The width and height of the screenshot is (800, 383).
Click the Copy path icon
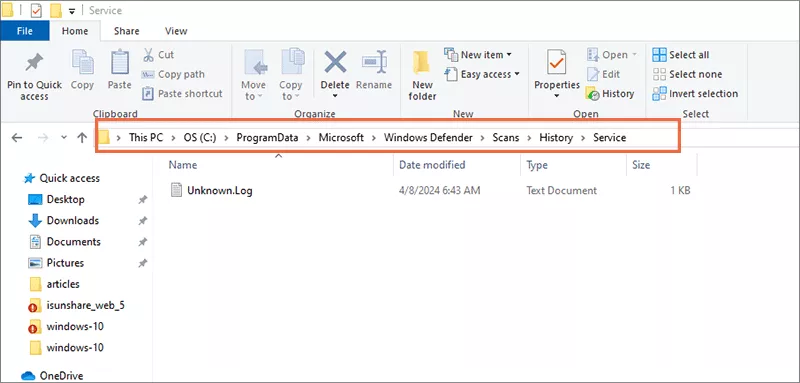pyautogui.click(x=148, y=74)
